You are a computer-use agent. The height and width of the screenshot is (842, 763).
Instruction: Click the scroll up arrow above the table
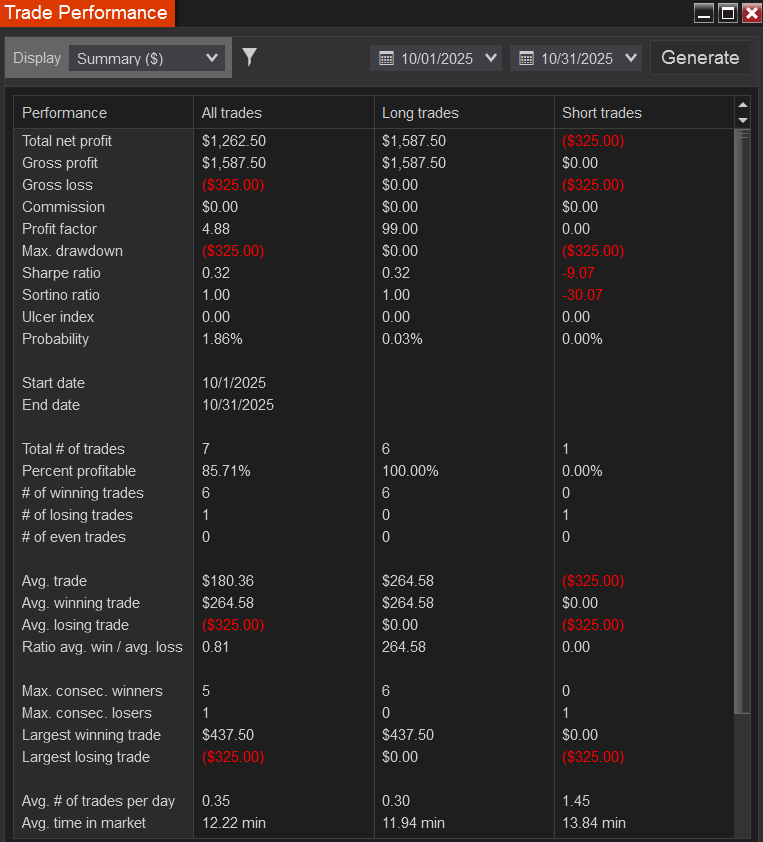[742, 105]
